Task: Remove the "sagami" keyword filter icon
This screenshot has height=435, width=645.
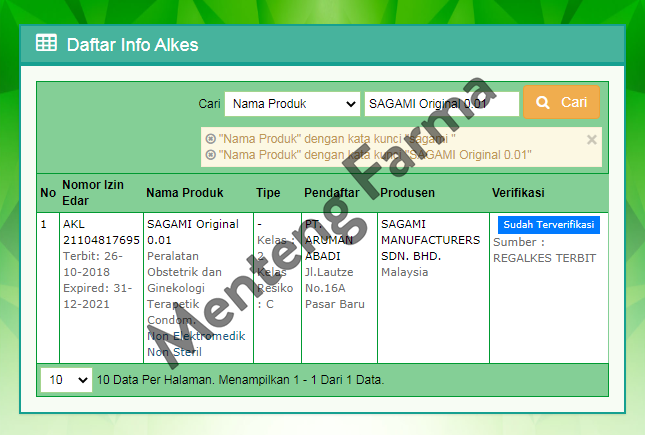Action: coord(211,139)
